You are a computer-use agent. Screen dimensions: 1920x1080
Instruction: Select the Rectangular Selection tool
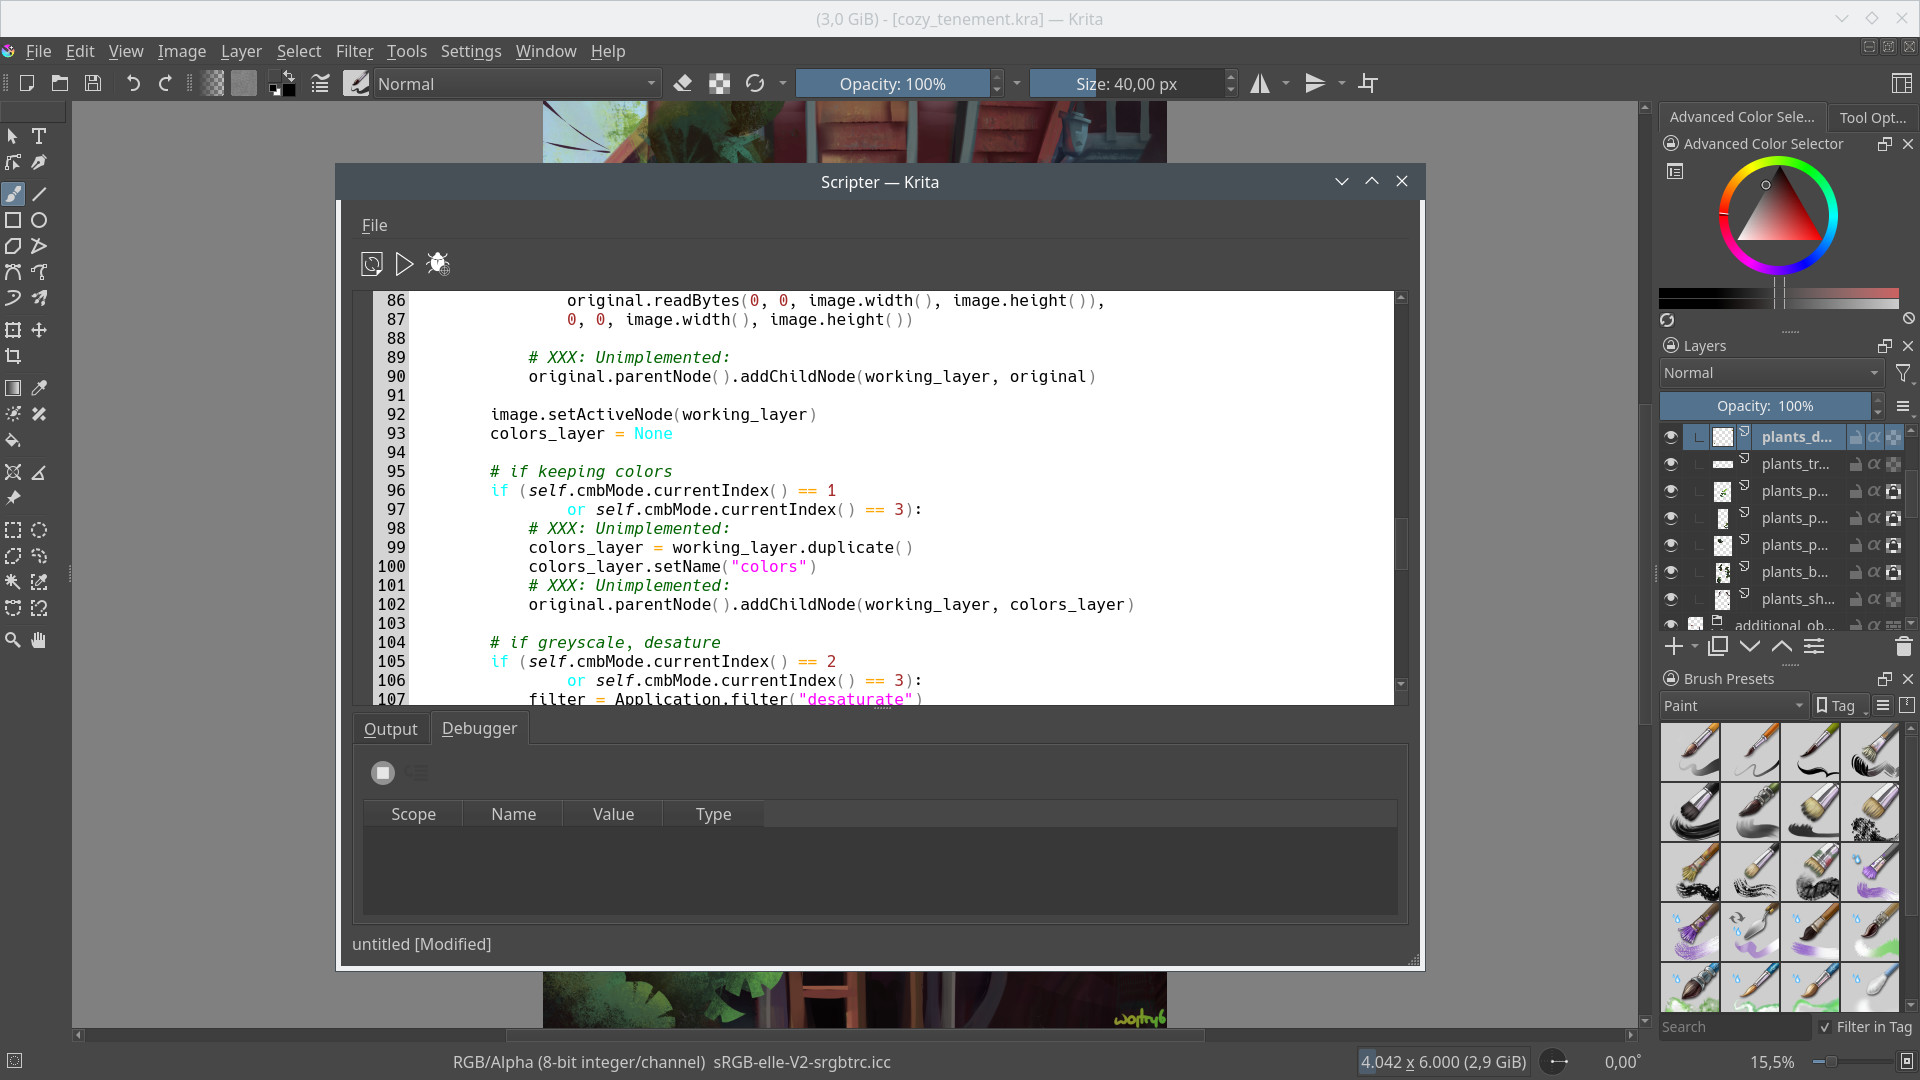(x=13, y=530)
